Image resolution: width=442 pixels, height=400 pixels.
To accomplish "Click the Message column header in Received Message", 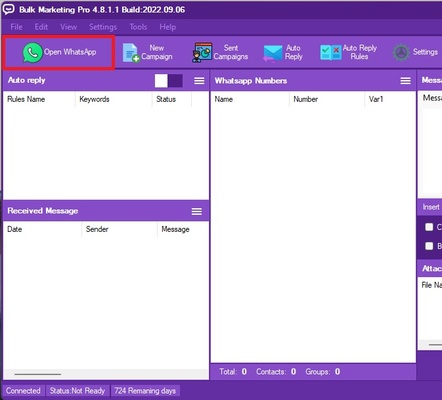I will 175,229.
